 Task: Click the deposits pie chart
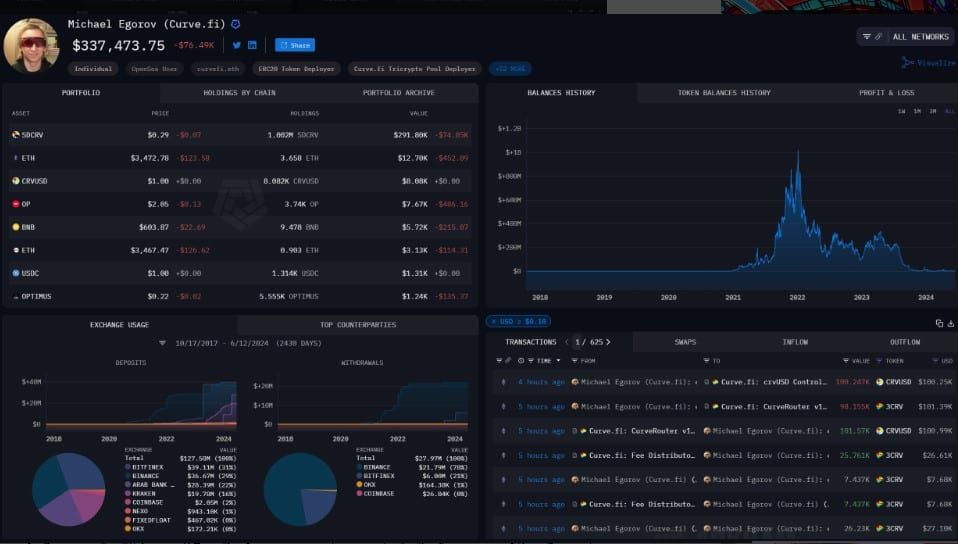pyautogui.click(x=68, y=490)
